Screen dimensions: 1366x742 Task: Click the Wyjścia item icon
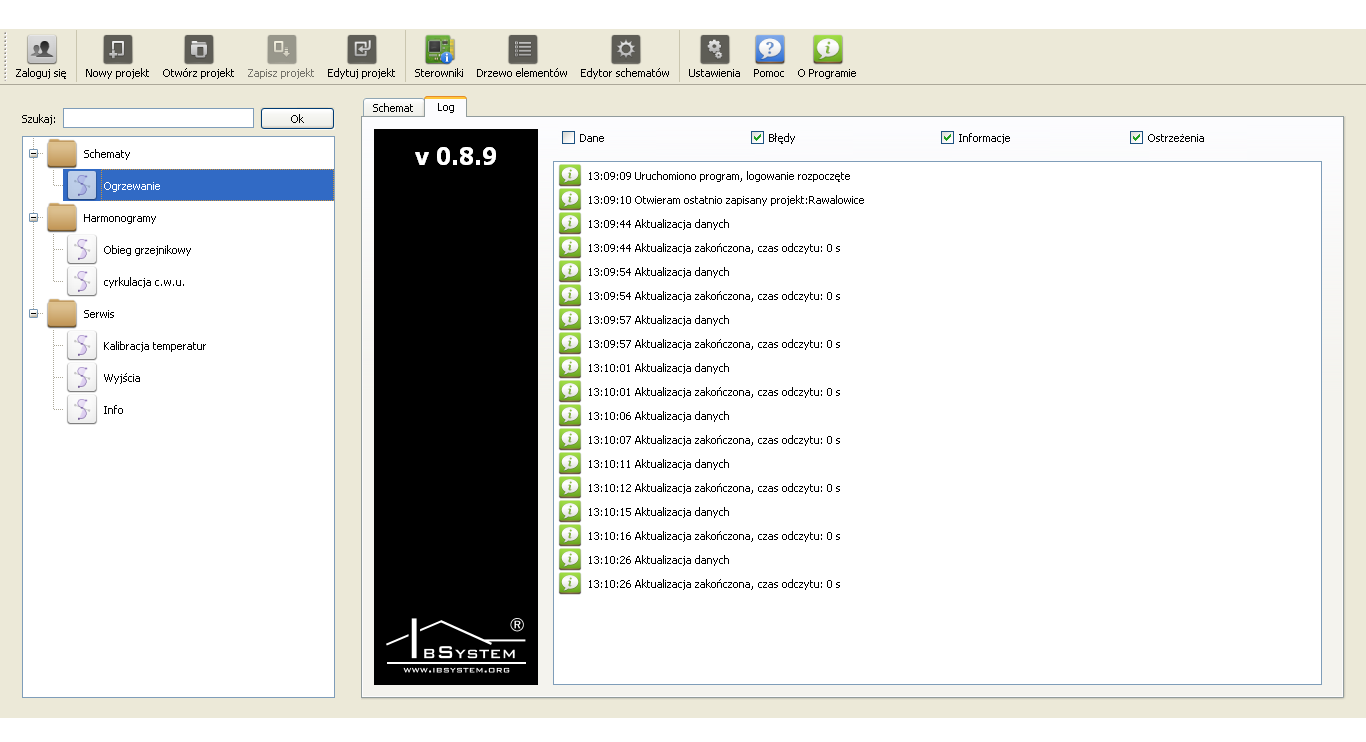pyautogui.click(x=82, y=378)
